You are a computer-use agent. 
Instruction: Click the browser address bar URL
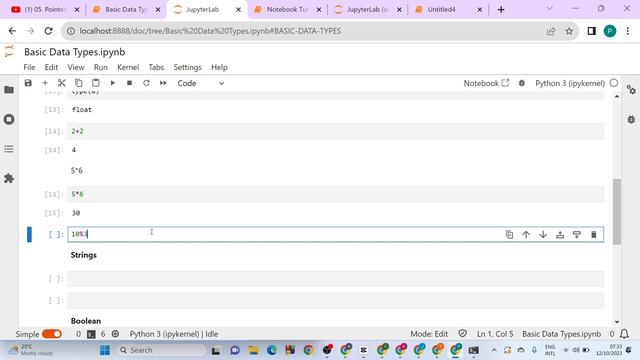coord(210,31)
